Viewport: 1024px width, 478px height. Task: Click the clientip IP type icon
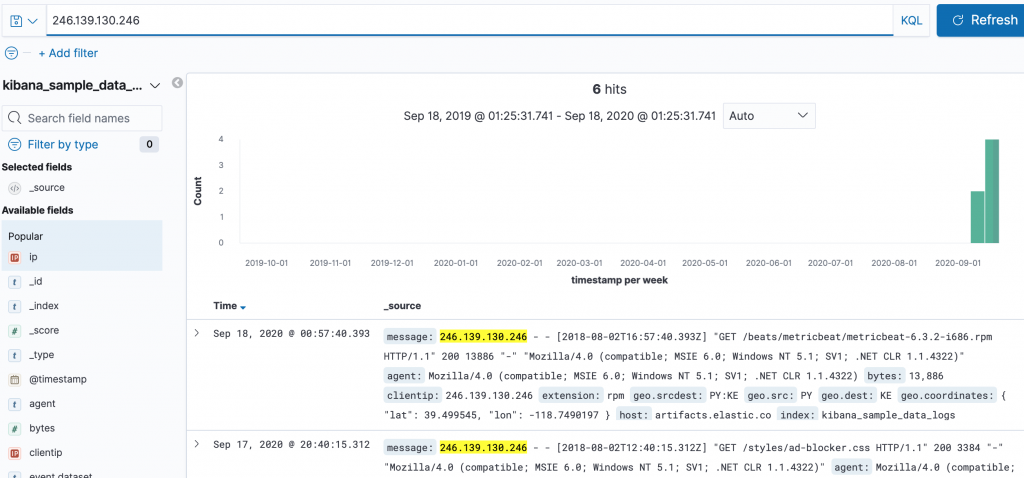click(x=14, y=453)
